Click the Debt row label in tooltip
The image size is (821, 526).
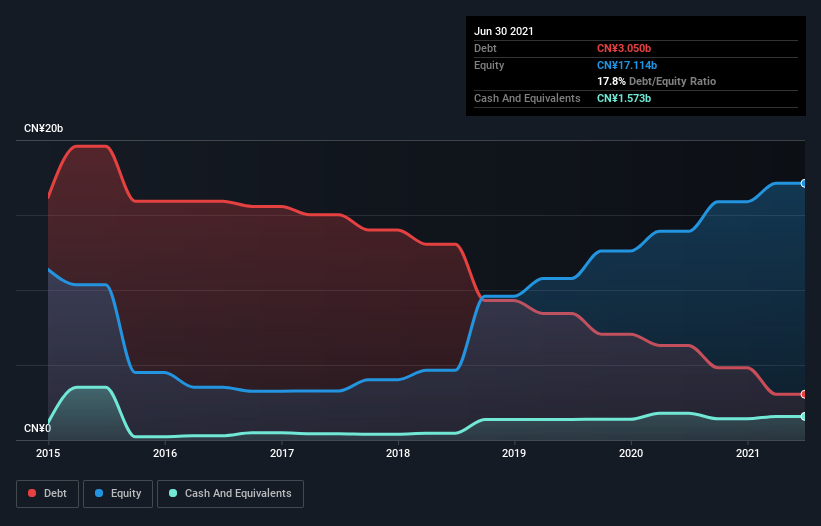(x=485, y=48)
